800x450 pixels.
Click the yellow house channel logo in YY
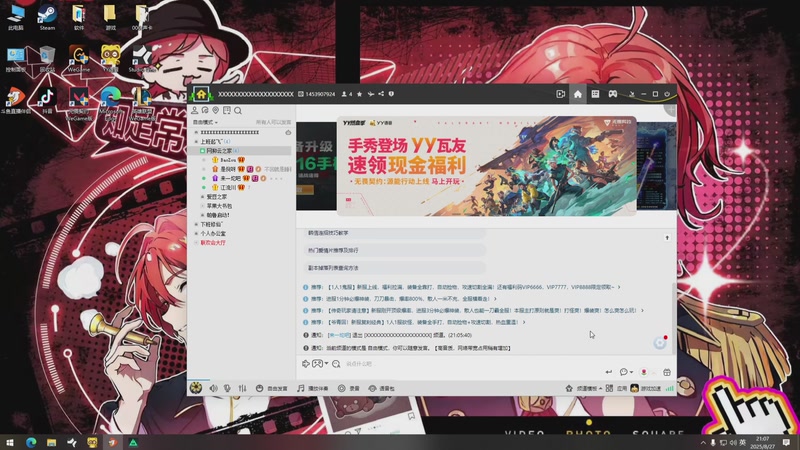point(201,94)
